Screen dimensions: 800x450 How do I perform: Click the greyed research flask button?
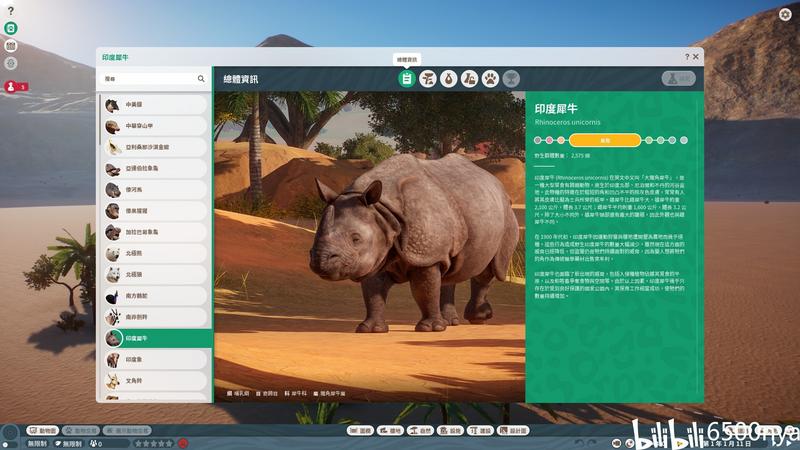tap(679, 79)
